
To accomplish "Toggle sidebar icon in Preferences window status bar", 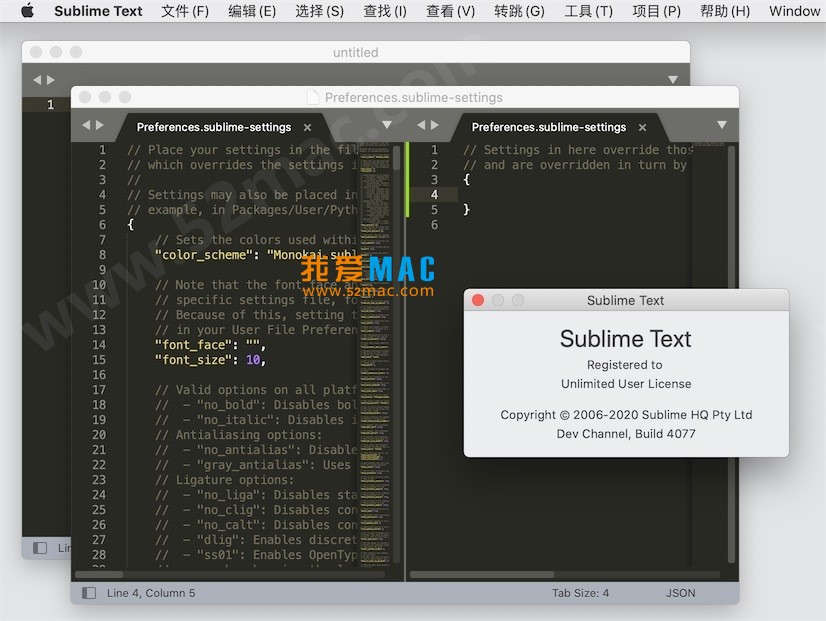I will point(89,593).
